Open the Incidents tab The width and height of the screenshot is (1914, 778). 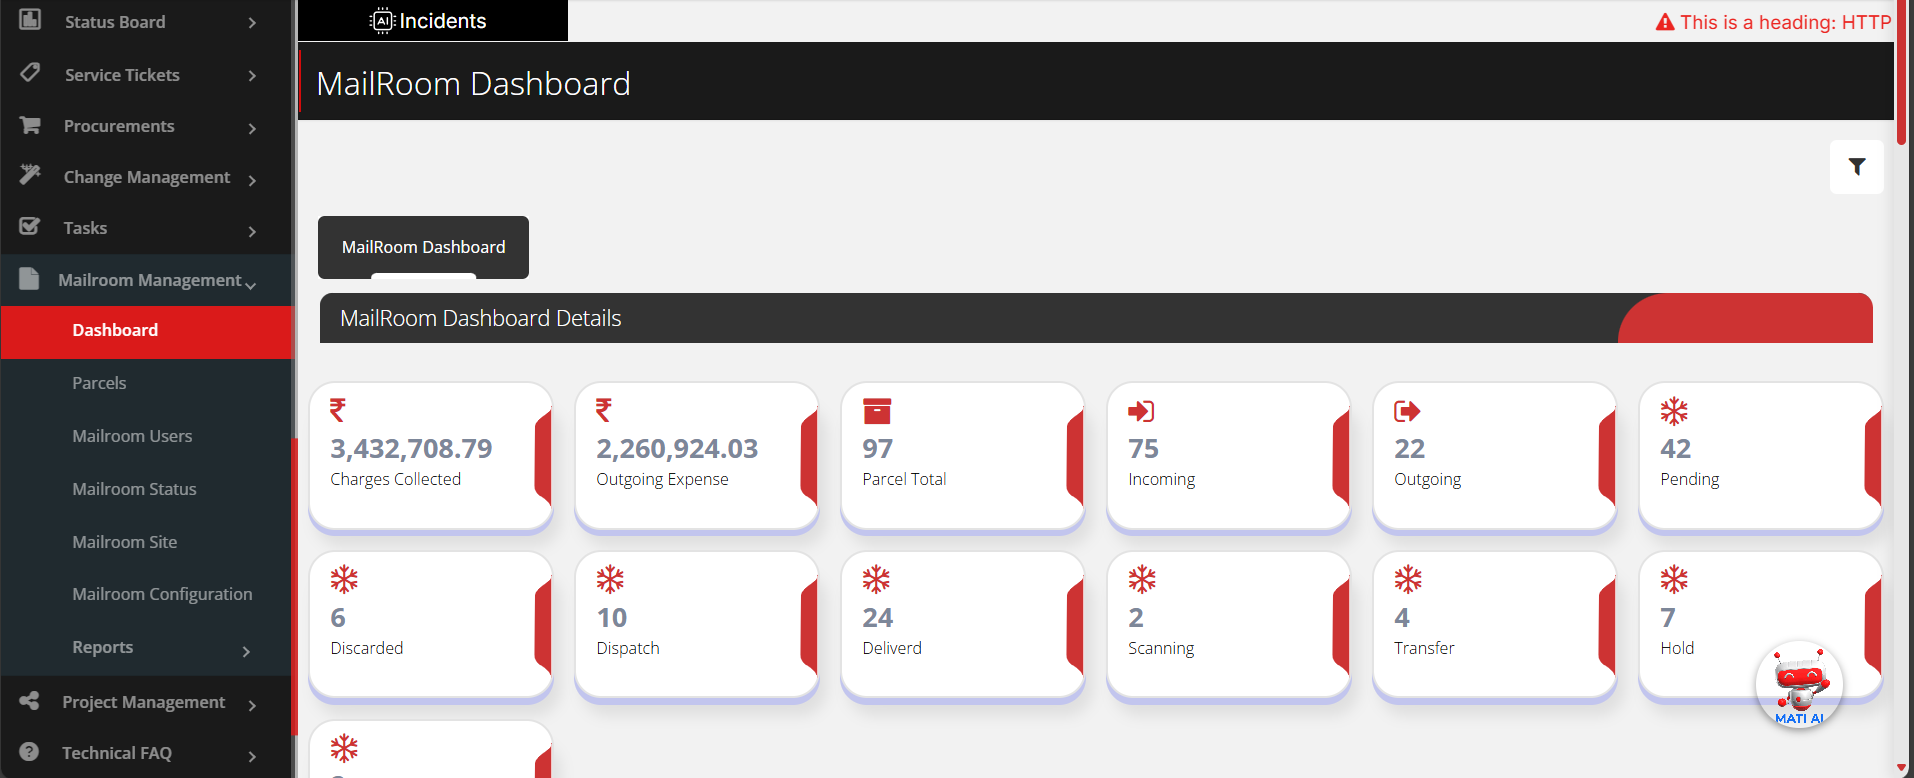(433, 21)
